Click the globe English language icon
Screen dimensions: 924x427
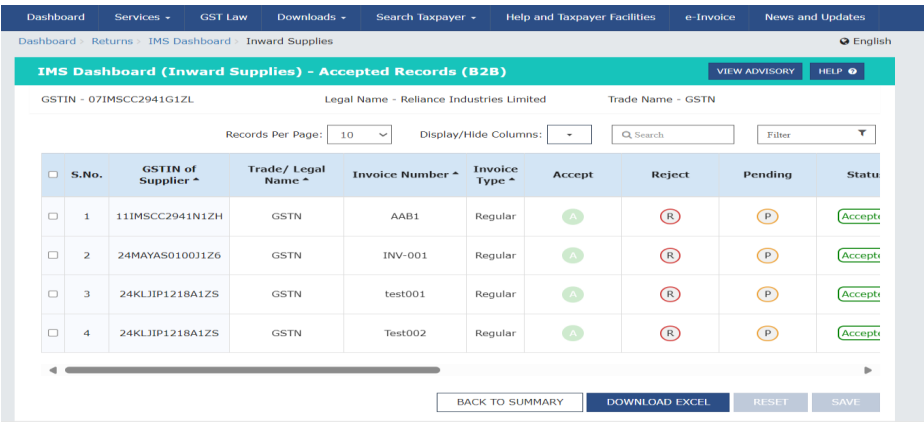(845, 41)
